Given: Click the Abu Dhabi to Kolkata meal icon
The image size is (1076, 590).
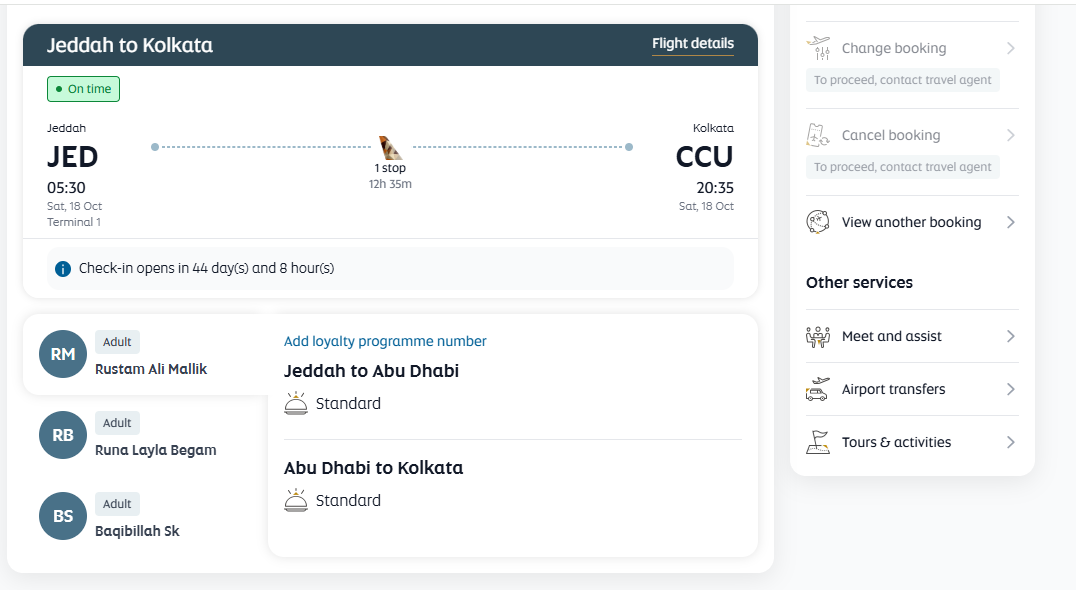Looking at the screenshot, I should pyautogui.click(x=296, y=500).
